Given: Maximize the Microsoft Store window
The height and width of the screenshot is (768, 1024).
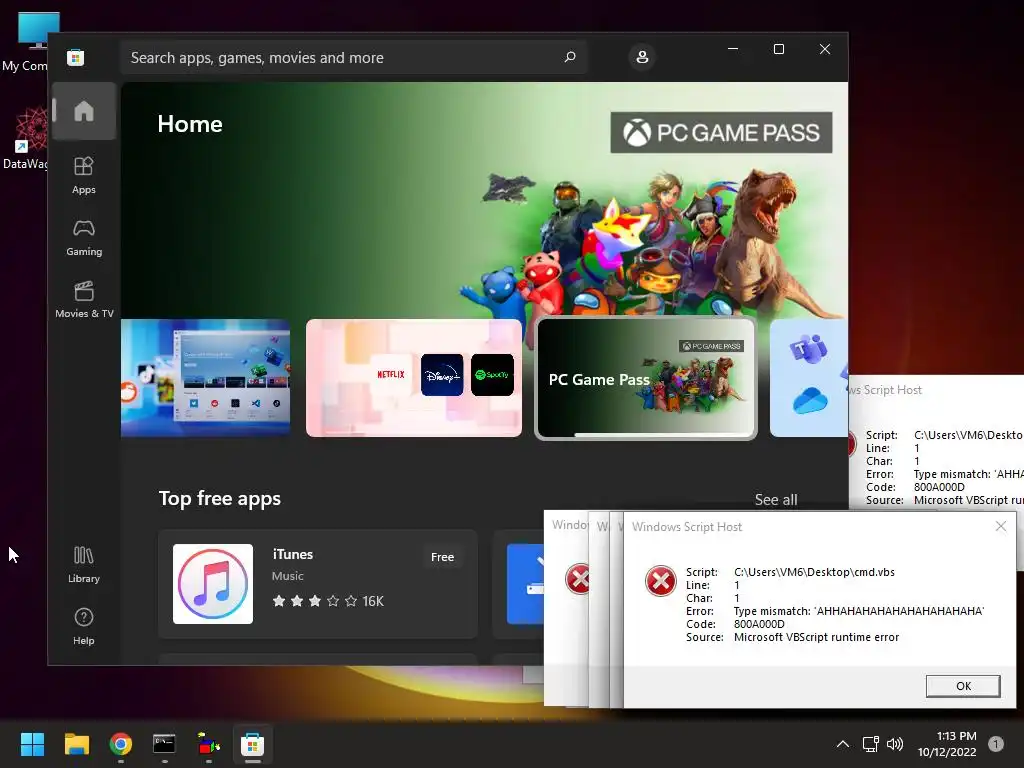Looking at the screenshot, I should click(x=778, y=49).
